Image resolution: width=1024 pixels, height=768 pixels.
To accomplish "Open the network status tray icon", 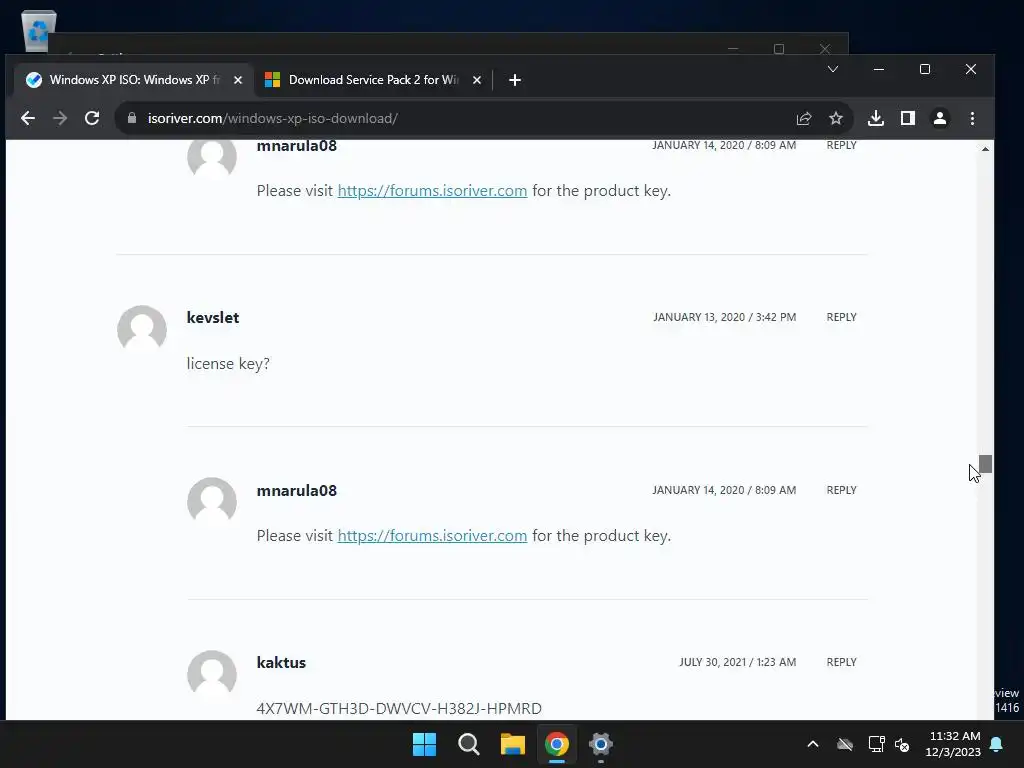I will [x=876, y=744].
